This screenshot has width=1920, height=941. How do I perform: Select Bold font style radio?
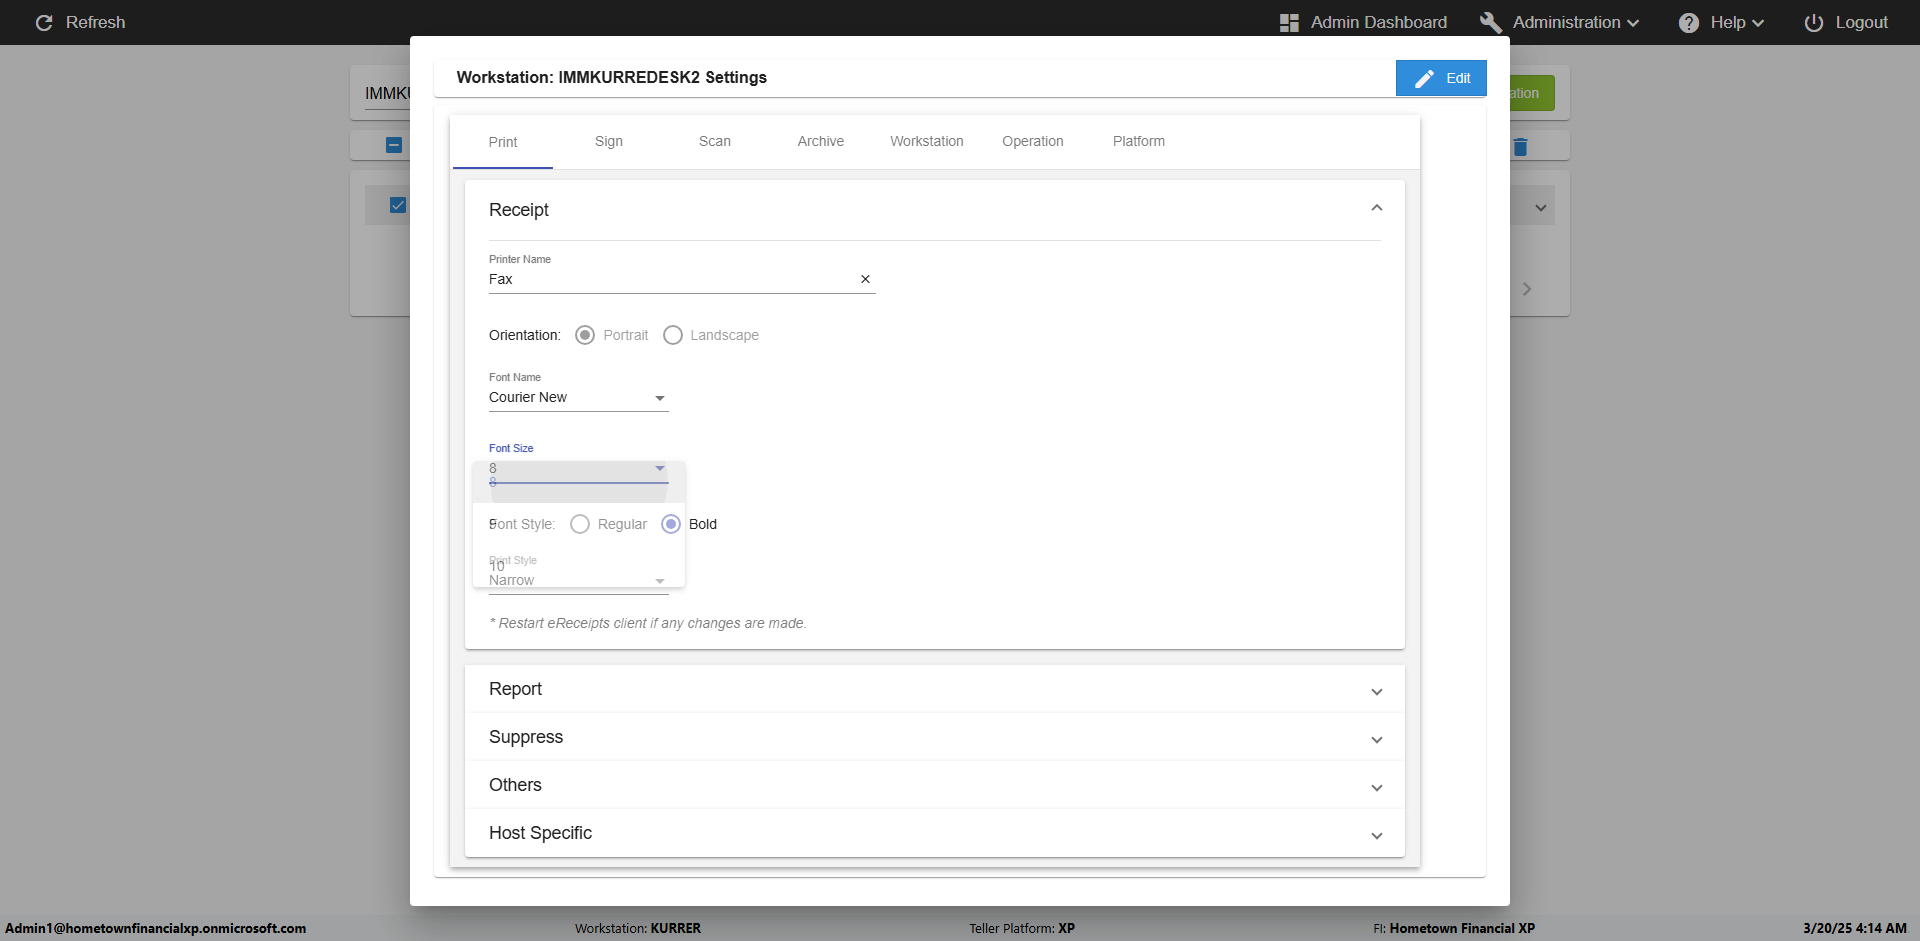coord(671,524)
